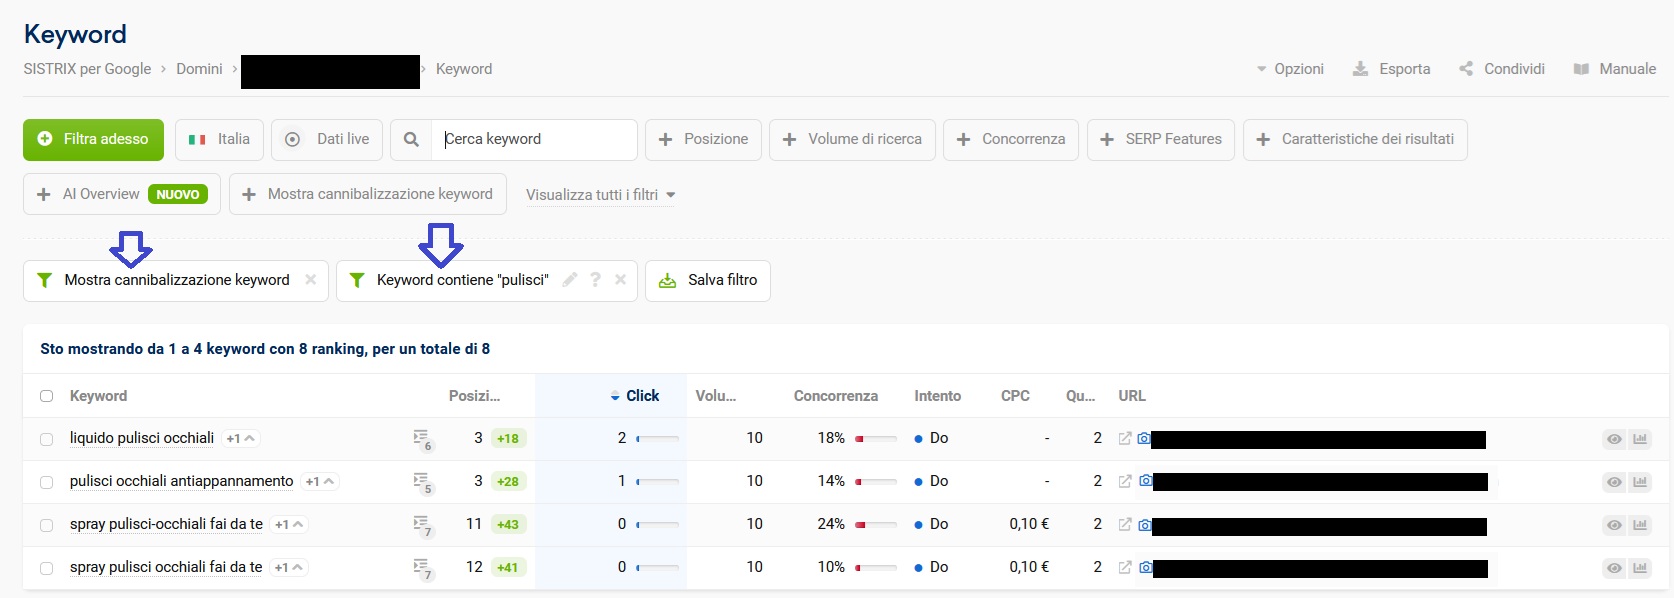Image resolution: width=1674 pixels, height=598 pixels.
Task: Open external URL link for pulisci occhiali antiappannamento
Action: pyautogui.click(x=1125, y=481)
